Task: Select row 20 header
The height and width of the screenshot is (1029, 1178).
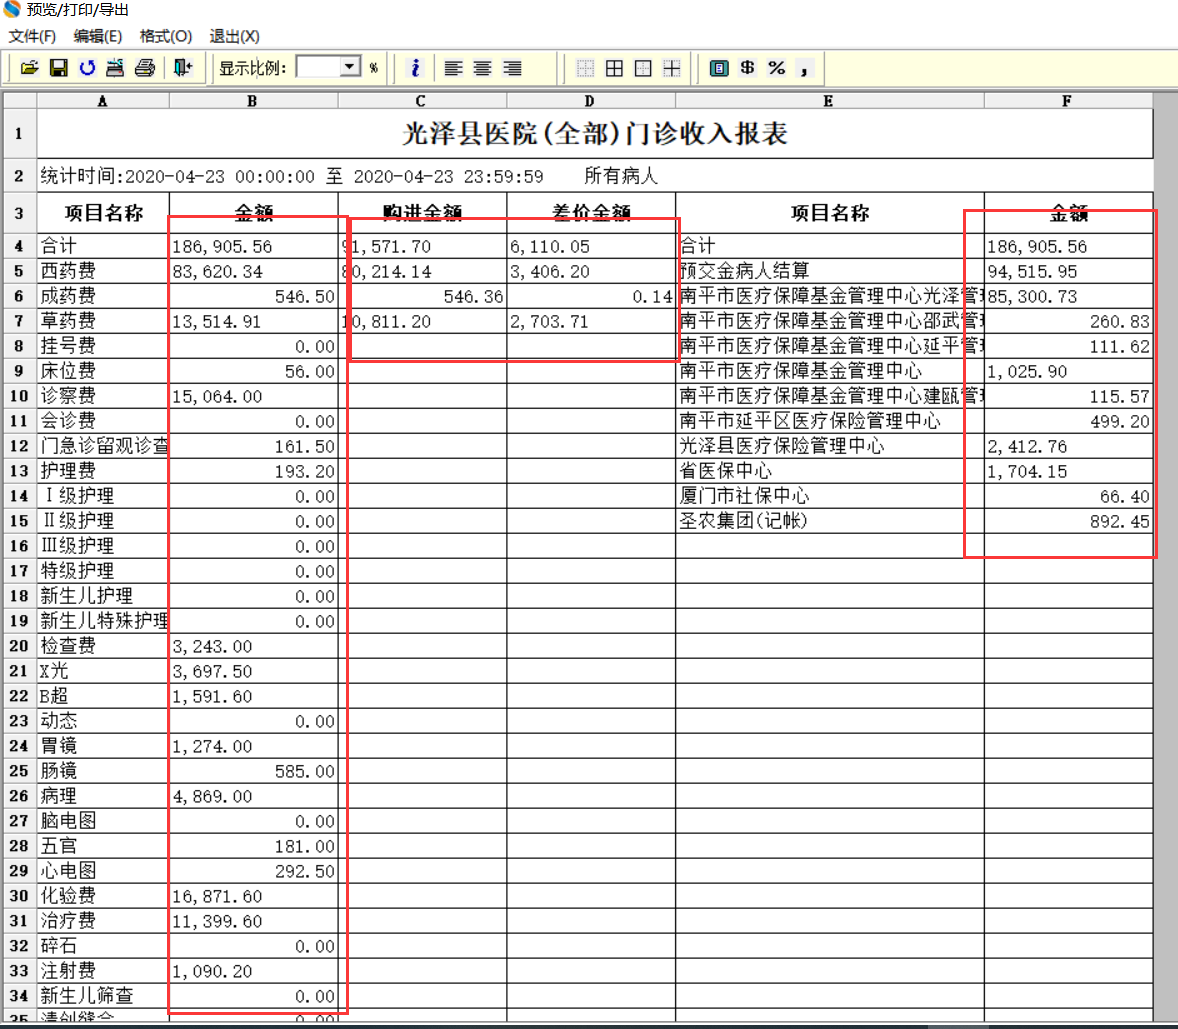Action: coord(20,646)
